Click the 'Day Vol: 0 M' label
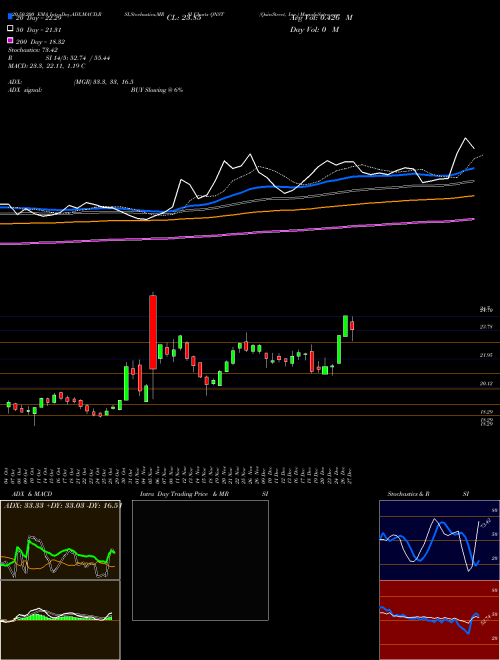This screenshot has width=500, height=660. point(314,29)
